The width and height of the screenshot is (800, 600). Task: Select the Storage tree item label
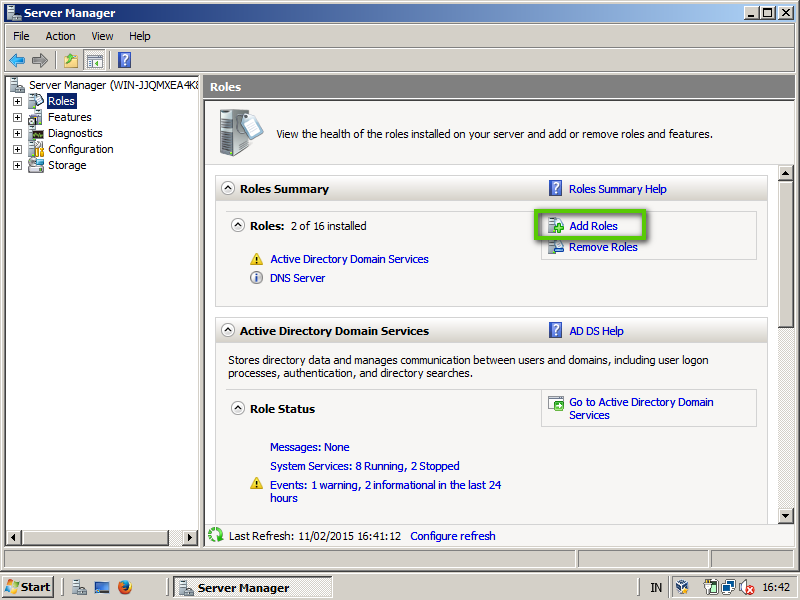pyautogui.click(x=67, y=165)
